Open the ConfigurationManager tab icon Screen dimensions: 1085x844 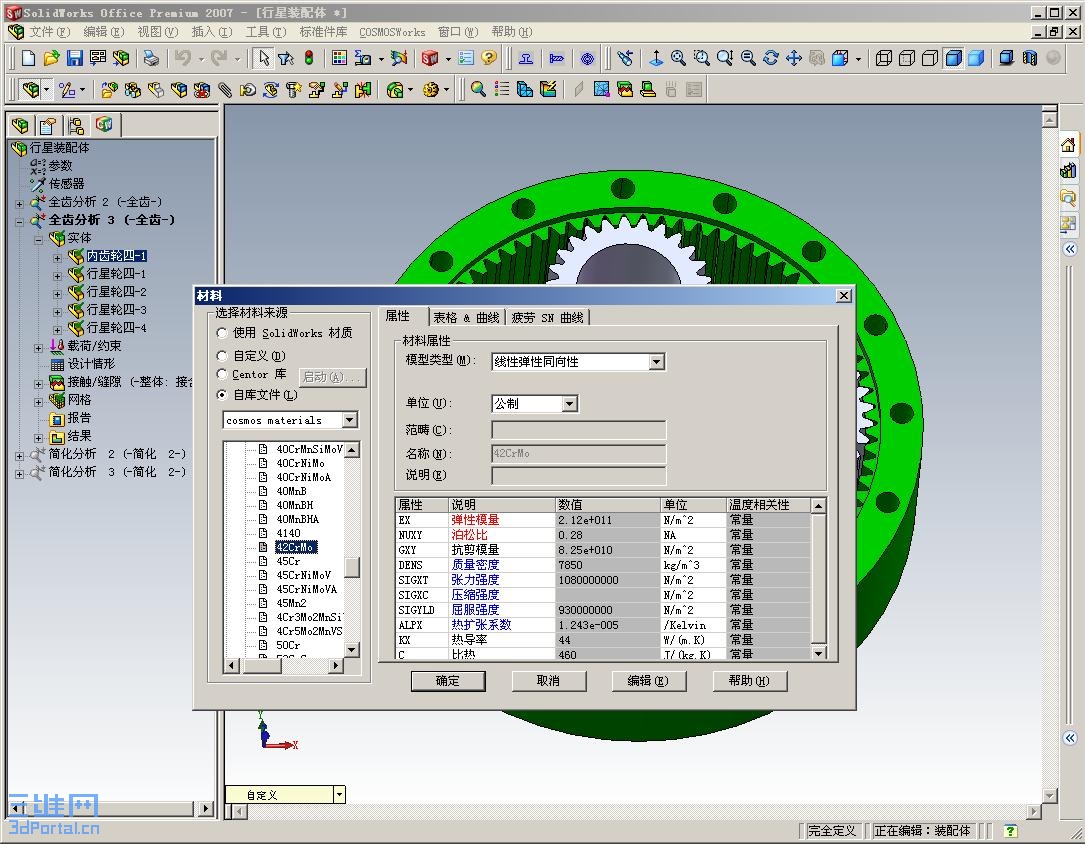pos(75,125)
